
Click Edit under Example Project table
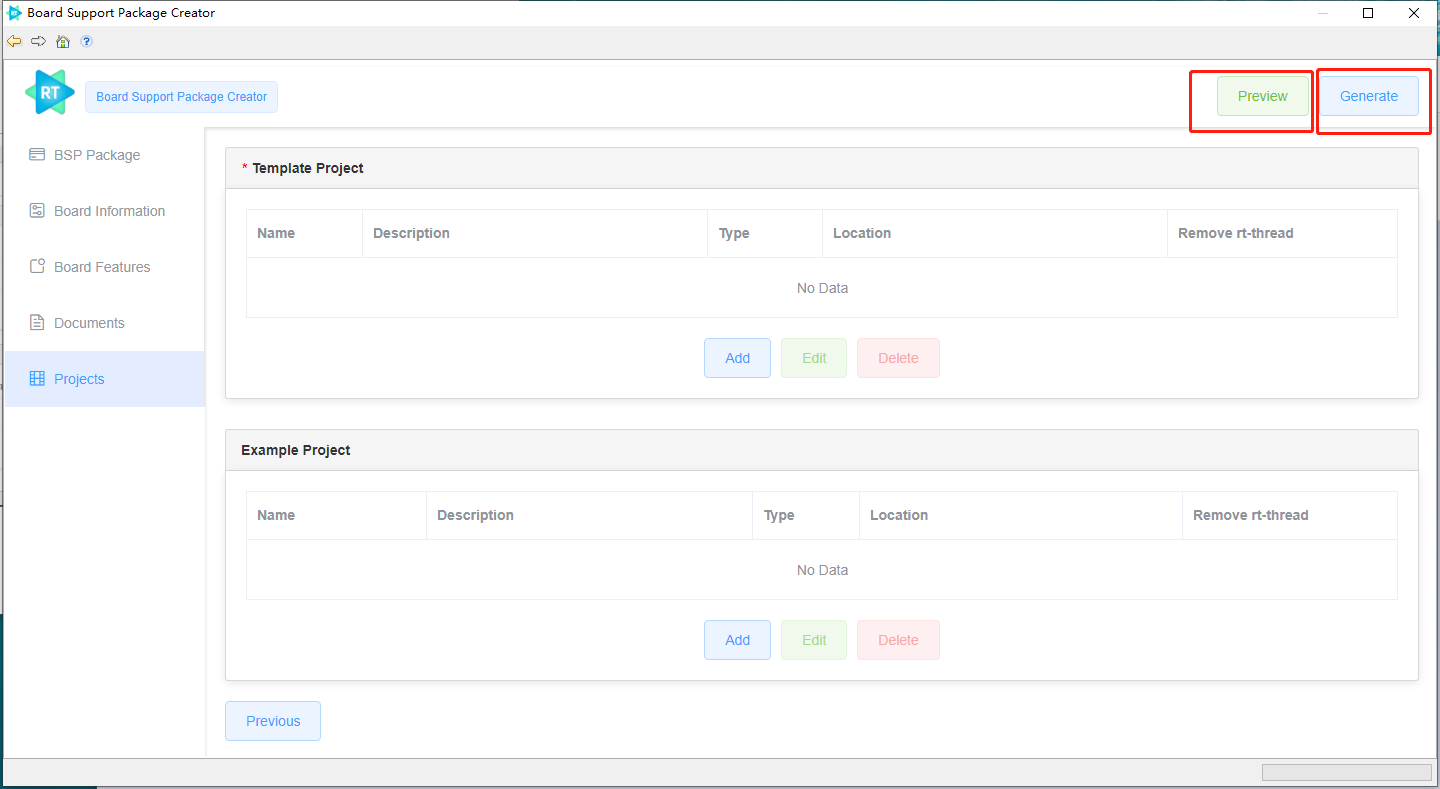(814, 640)
